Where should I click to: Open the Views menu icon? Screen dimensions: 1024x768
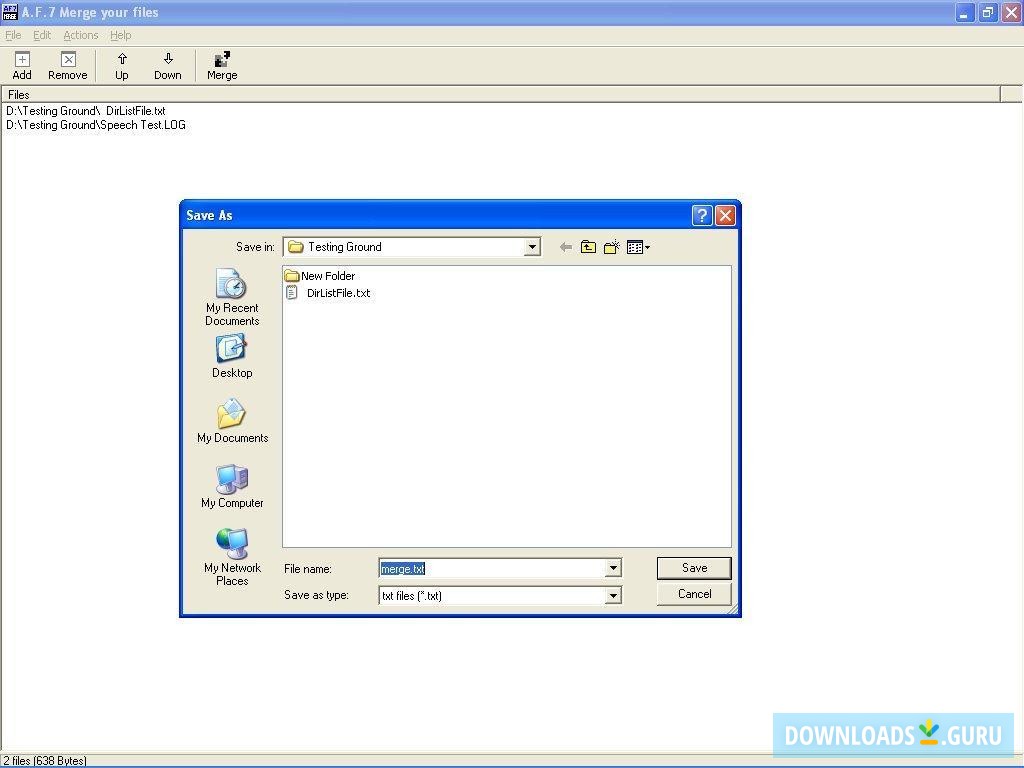click(637, 247)
